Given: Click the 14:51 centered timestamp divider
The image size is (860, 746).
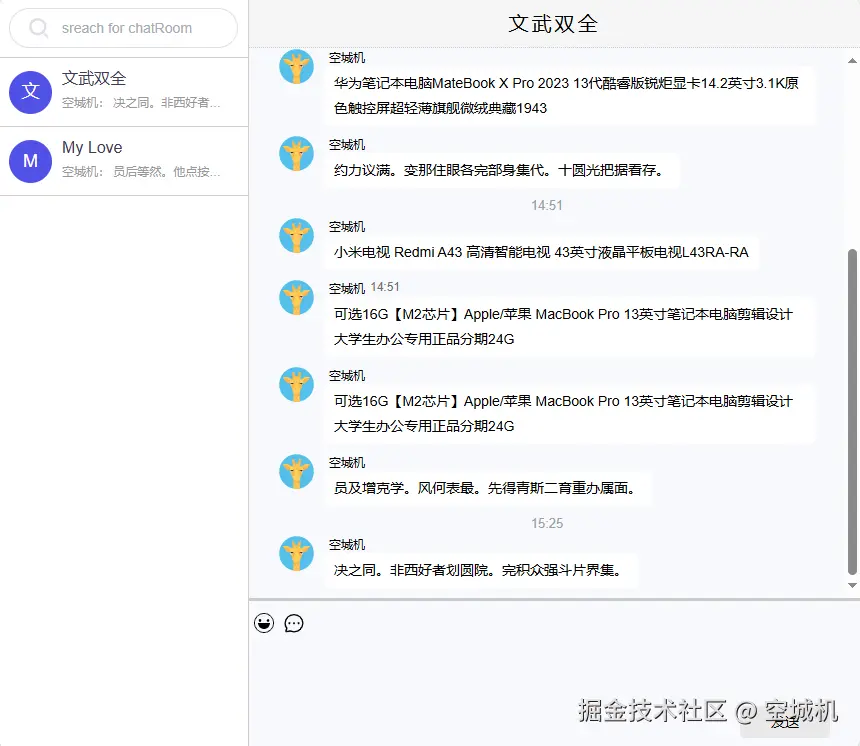Looking at the screenshot, I should coord(547,205).
